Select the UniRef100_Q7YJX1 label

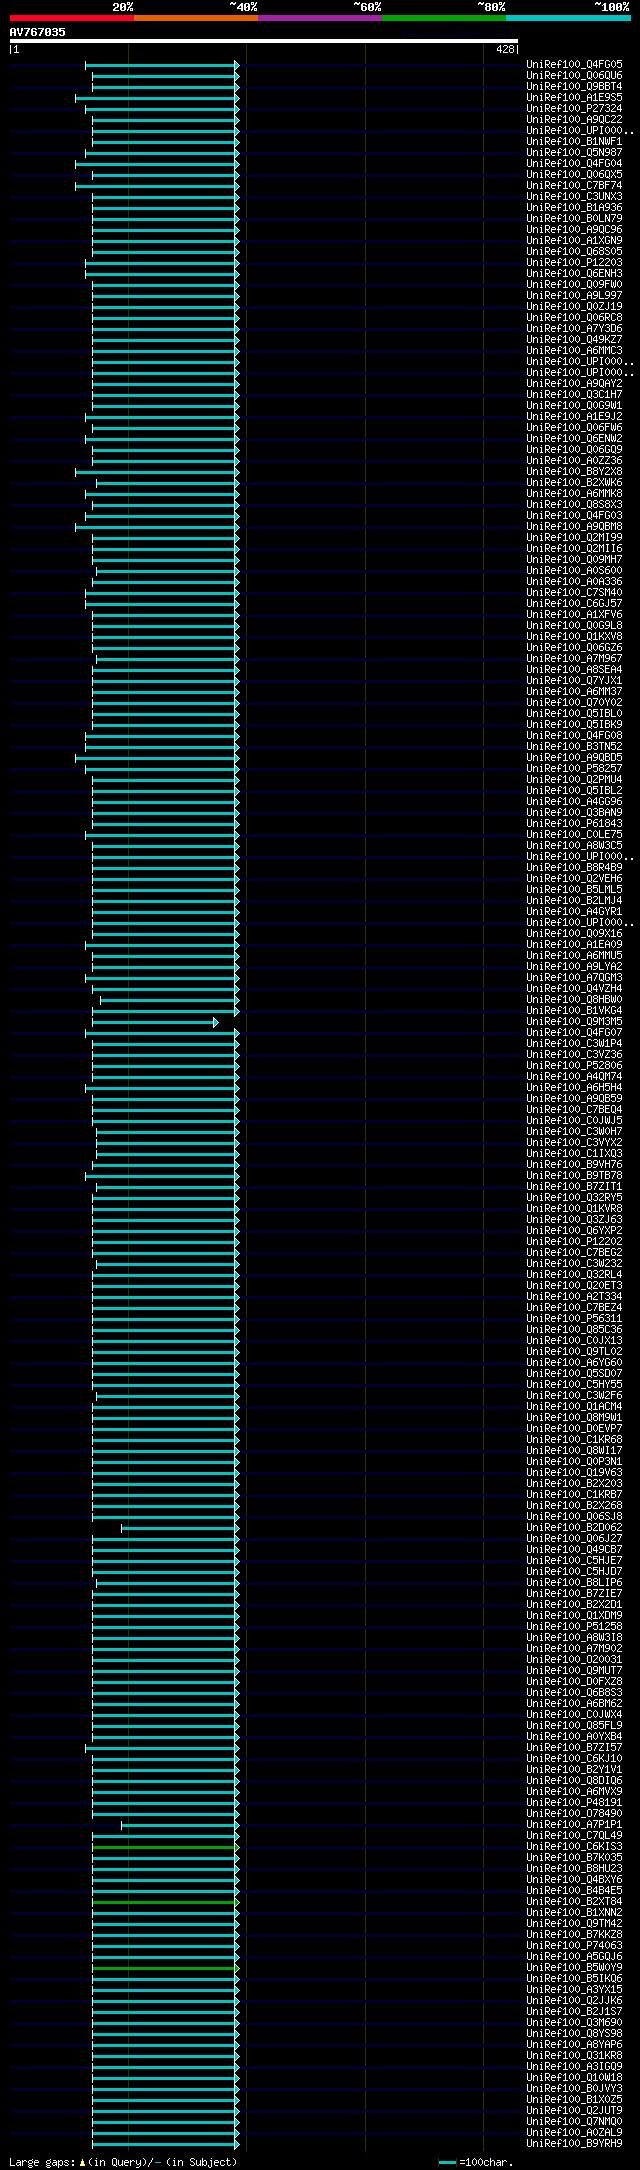click(x=574, y=680)
